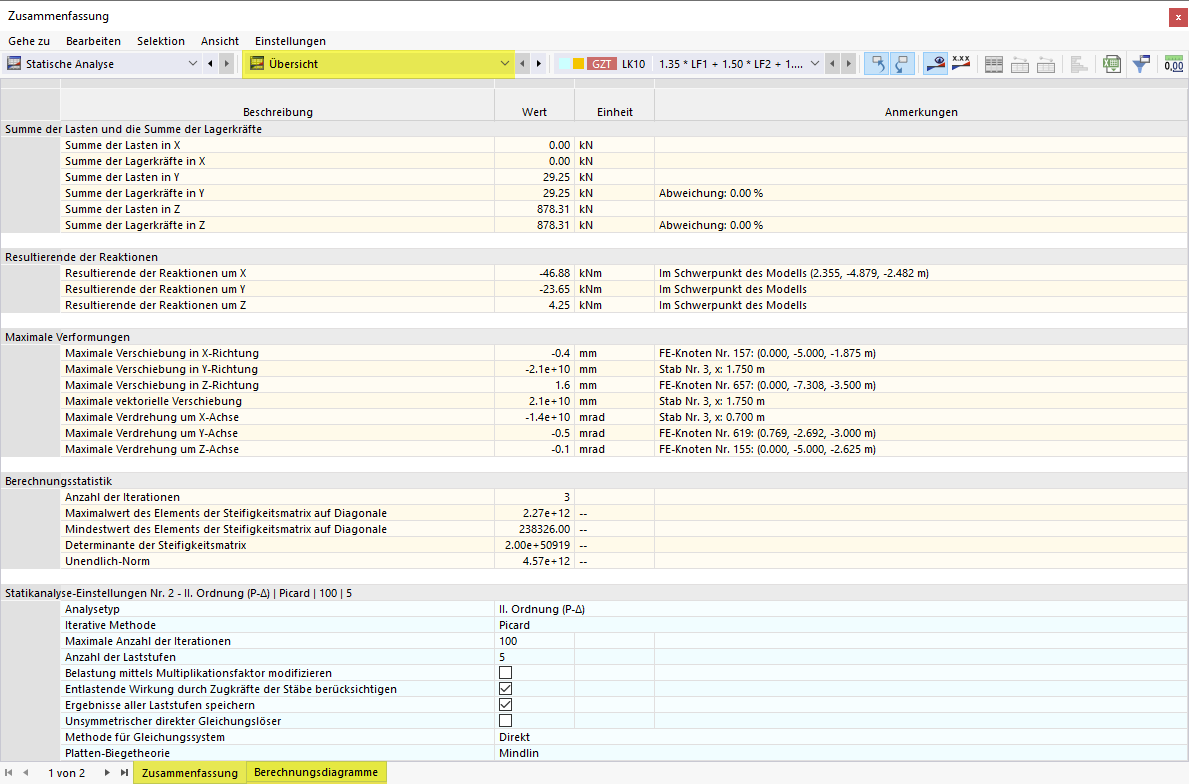Screen dimensions: 1189x784
Task: Select the row Summe der Lasten in Z
Action: pyautogui.click(x=623, y=209)
